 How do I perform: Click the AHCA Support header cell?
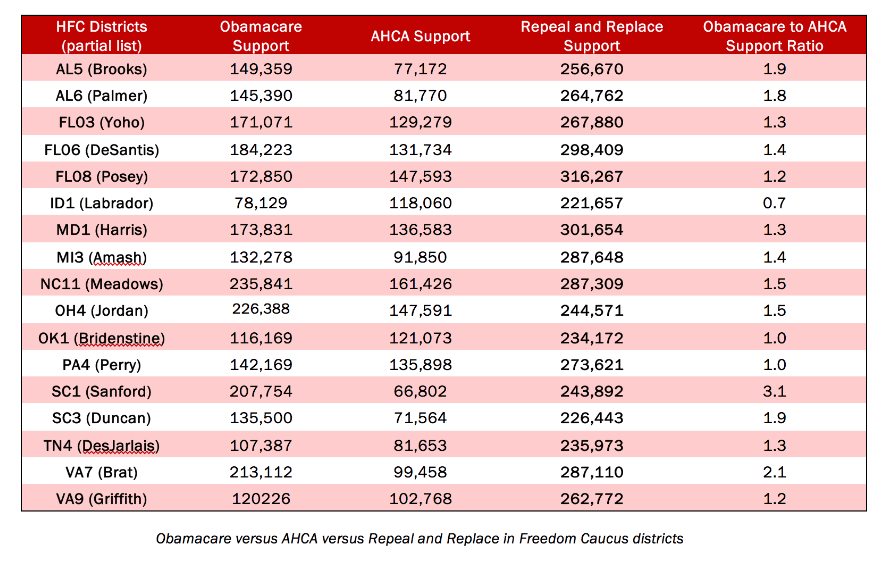(x=420, y=36)
